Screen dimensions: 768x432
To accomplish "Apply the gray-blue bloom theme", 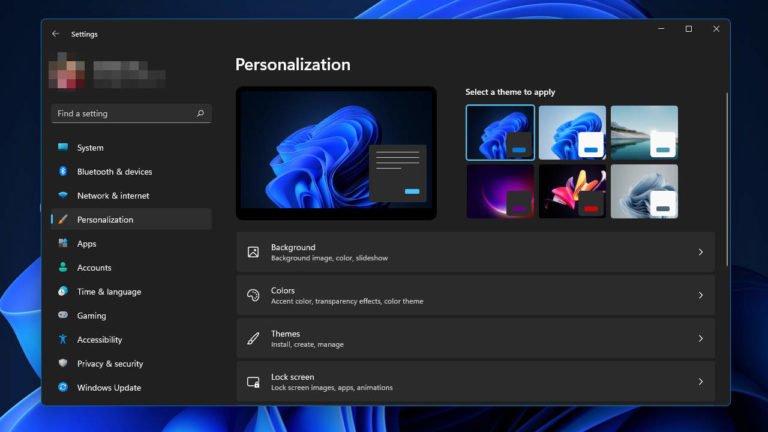I will point(644,191).
